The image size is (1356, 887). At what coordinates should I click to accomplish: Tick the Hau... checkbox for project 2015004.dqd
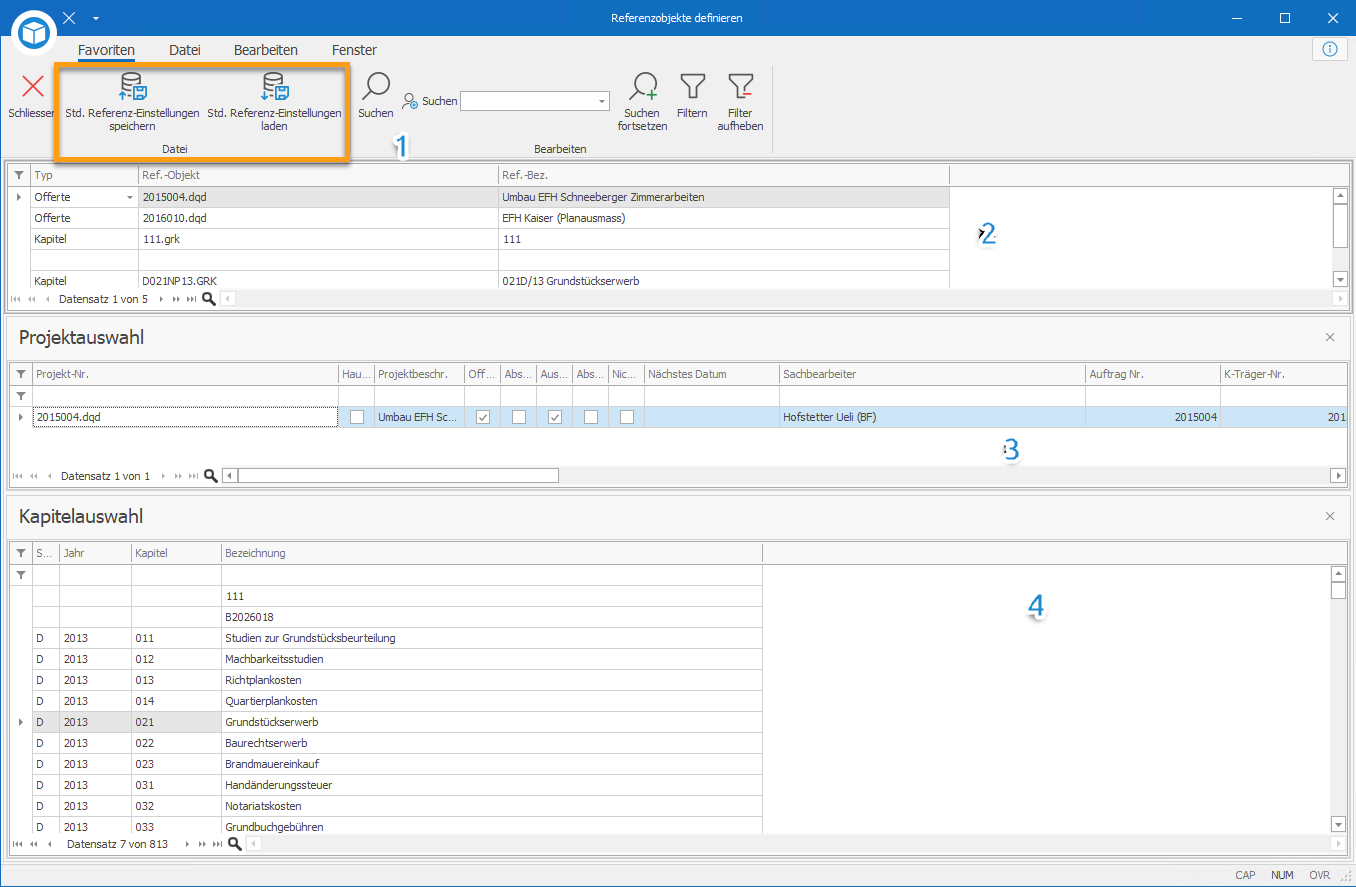tap(357, 417)
